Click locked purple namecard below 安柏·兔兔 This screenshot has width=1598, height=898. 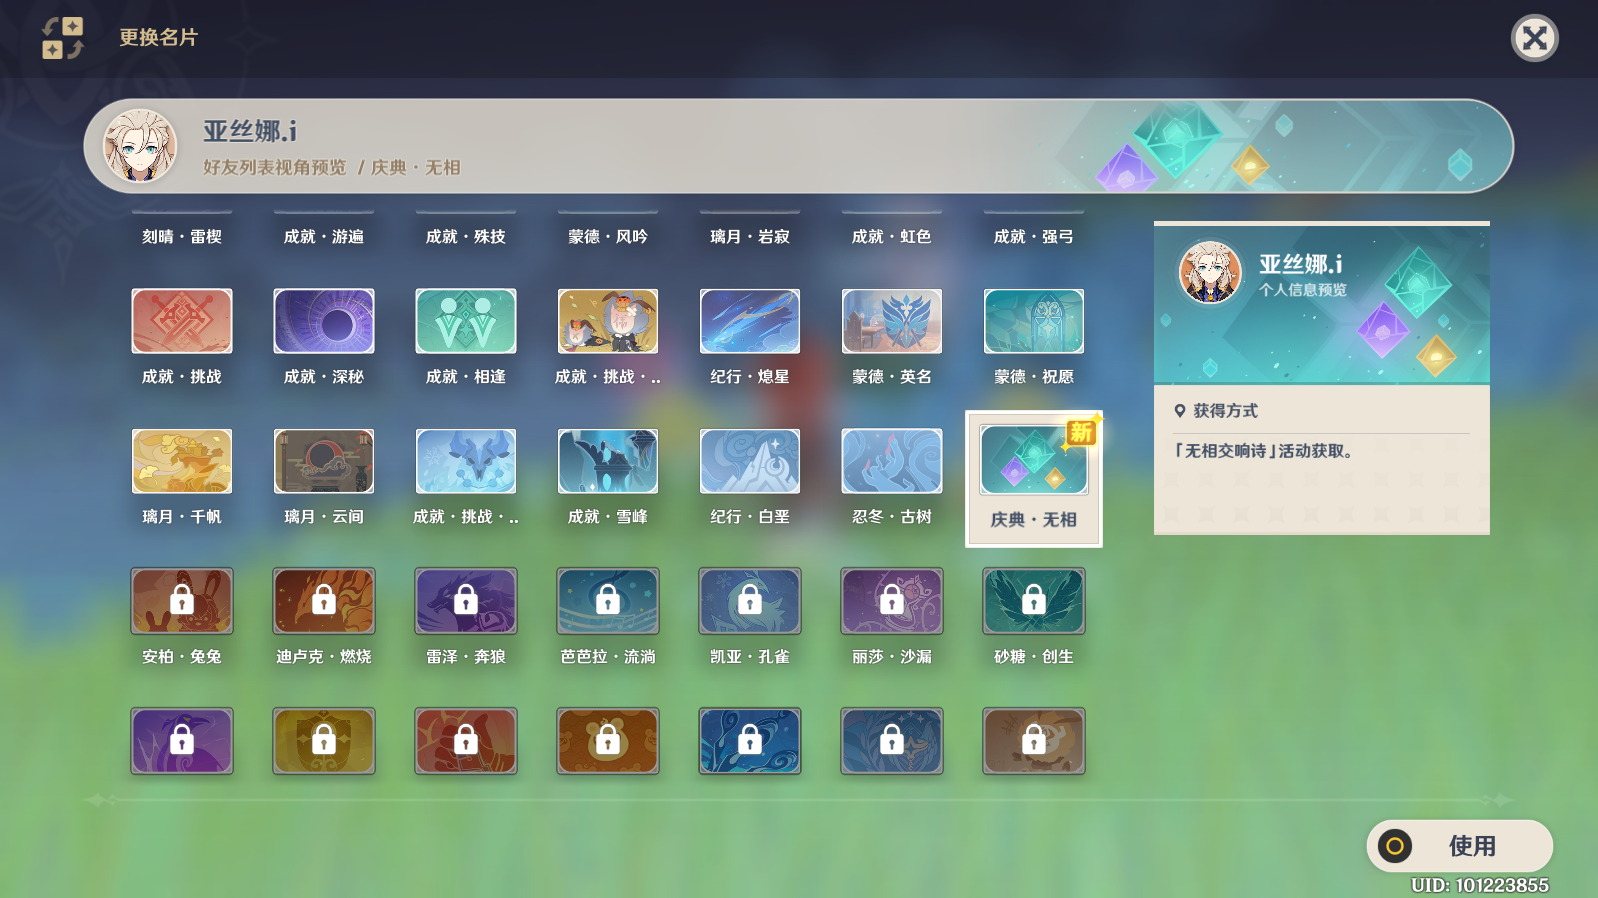pos(182,741)
